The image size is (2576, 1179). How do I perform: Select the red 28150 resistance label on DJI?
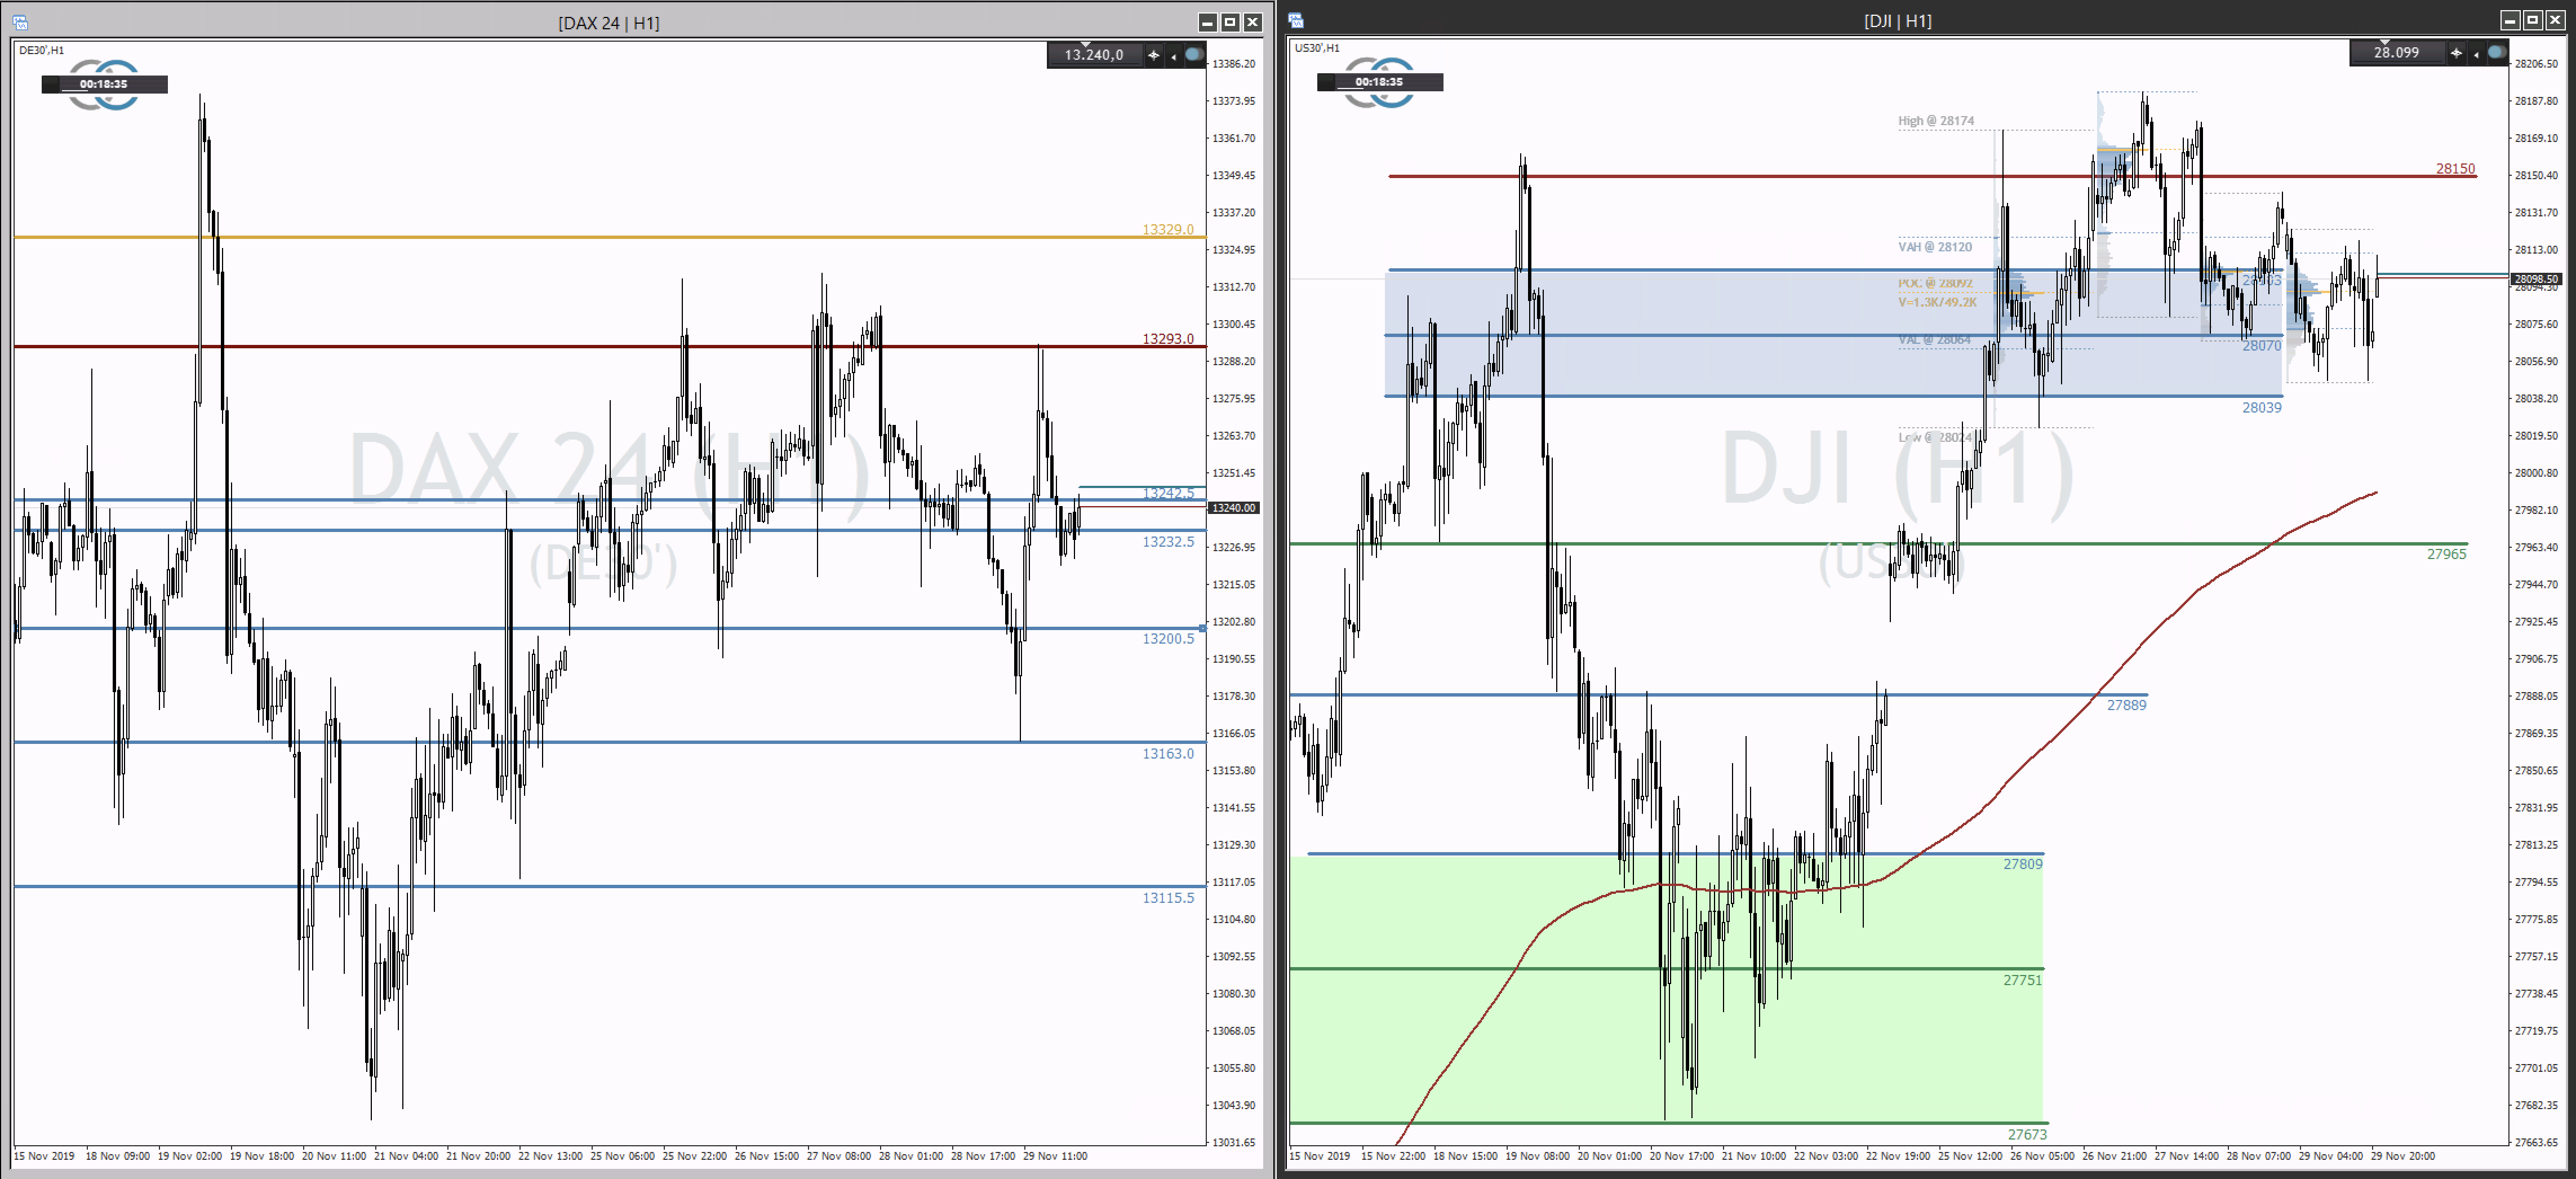[x=2455, y=169]
